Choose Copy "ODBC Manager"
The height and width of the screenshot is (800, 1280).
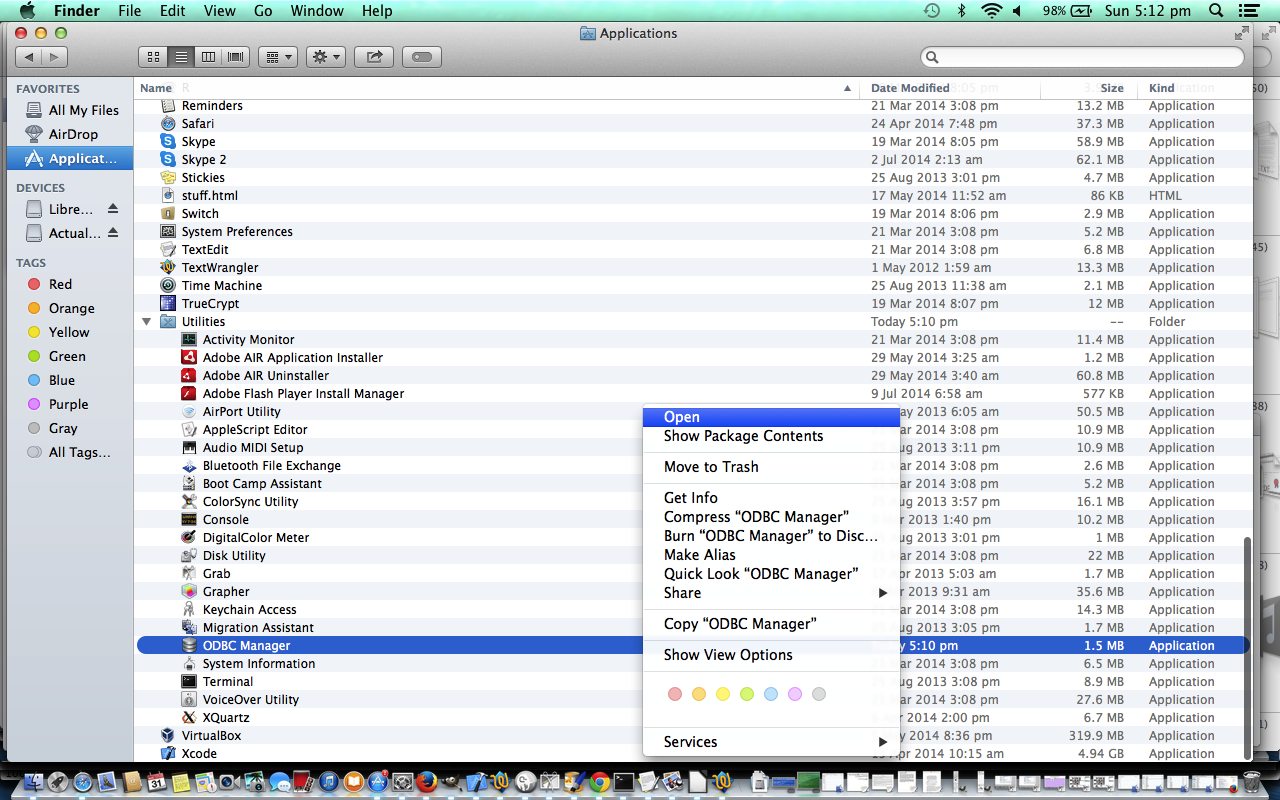click(x=771, y=624)
